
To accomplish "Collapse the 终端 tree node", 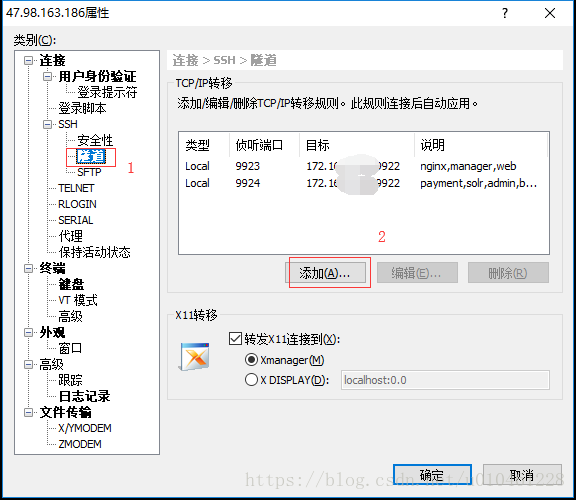I will [28, 268].
